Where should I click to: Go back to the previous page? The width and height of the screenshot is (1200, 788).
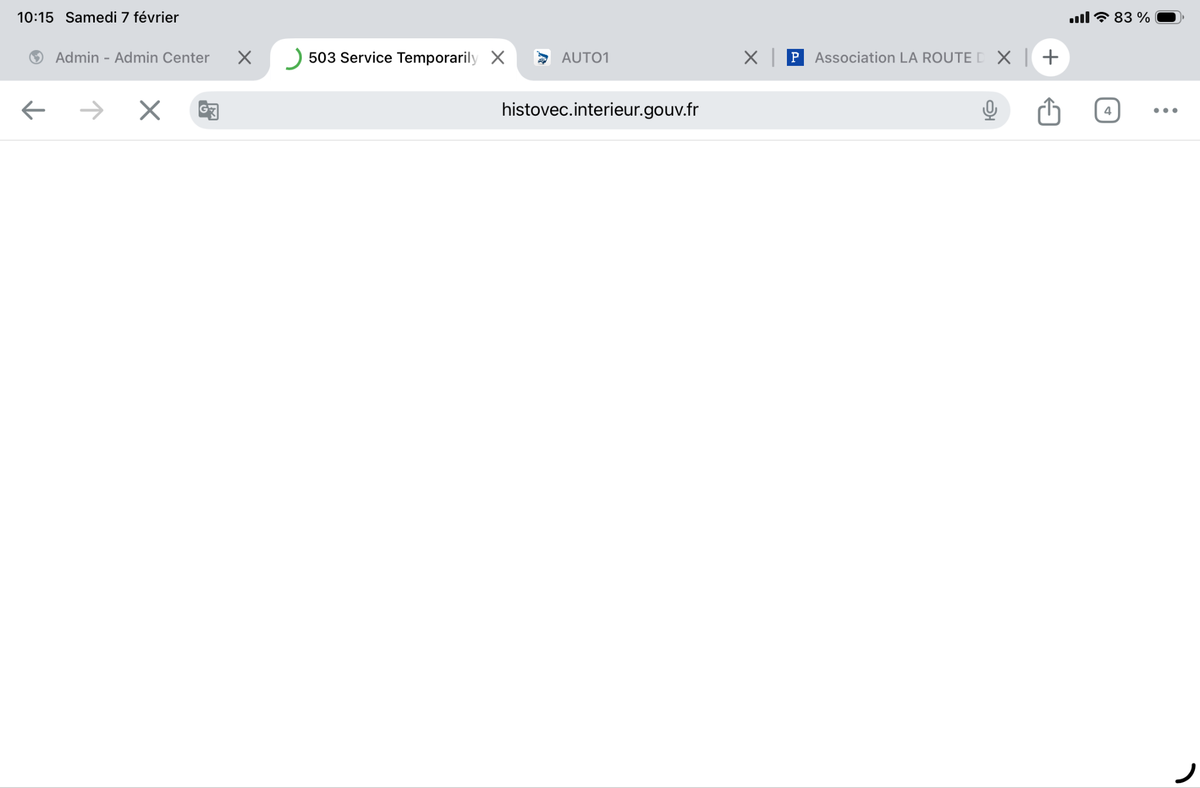tap(33, 110)
